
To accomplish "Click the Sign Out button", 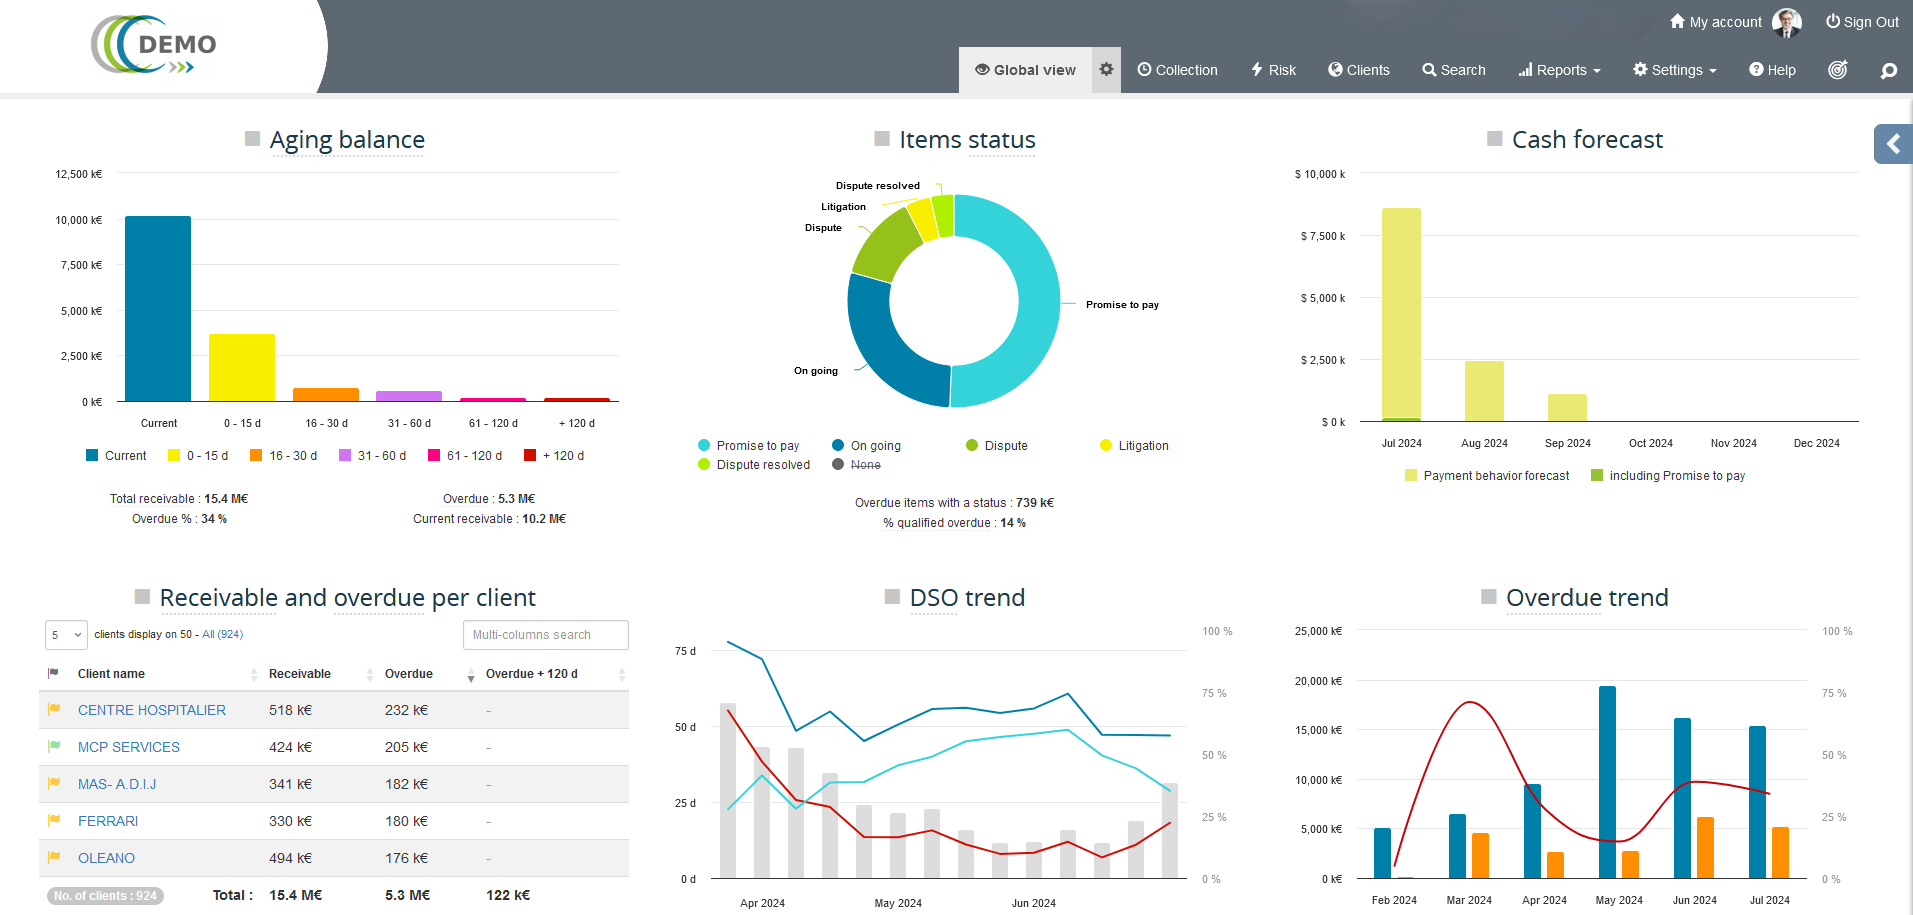I will point(1862,22).
